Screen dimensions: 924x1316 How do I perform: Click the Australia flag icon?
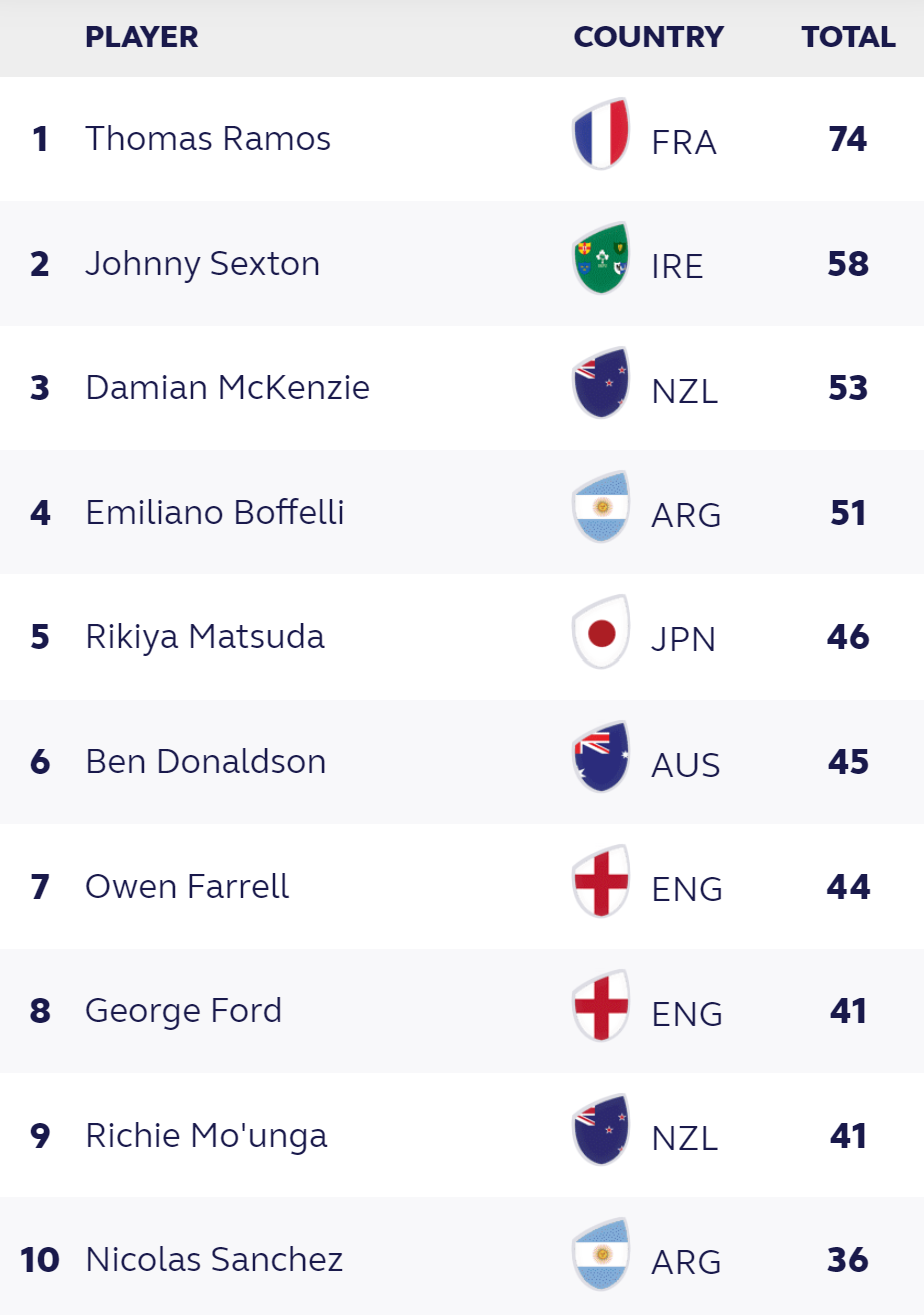[601, 757]
